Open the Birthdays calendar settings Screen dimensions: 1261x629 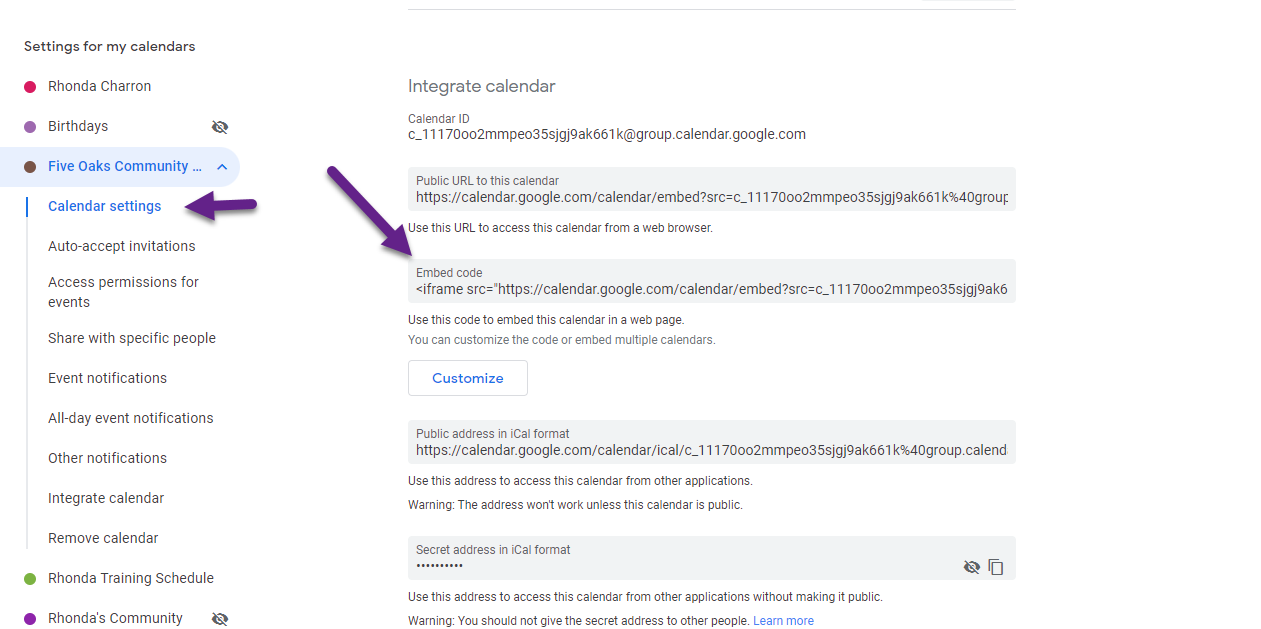point(78,127)
